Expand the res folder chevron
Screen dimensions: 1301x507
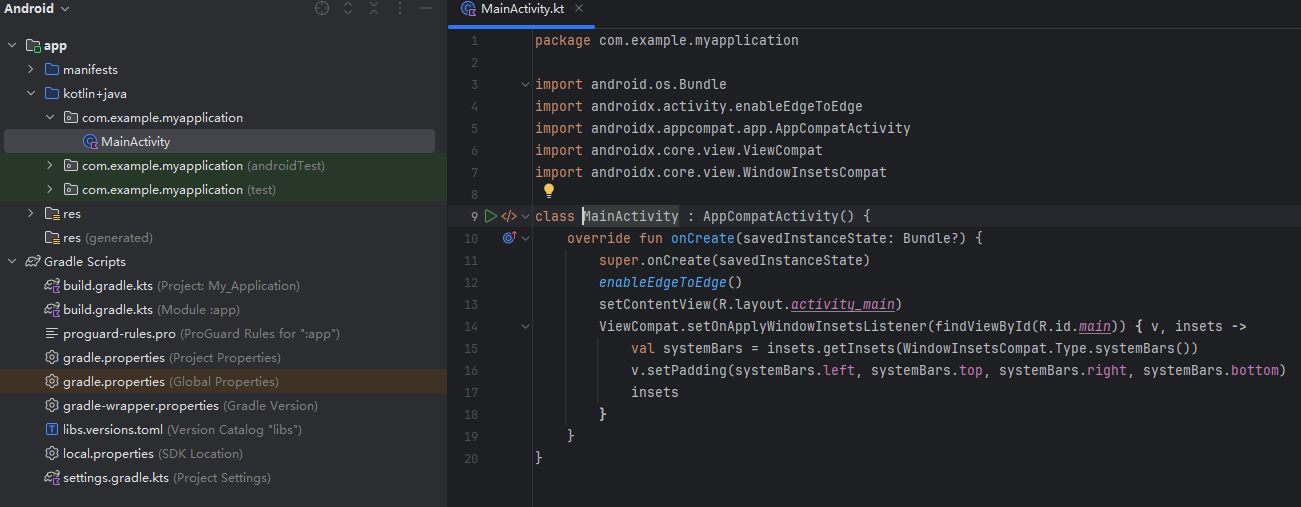[x=31, y=214]
